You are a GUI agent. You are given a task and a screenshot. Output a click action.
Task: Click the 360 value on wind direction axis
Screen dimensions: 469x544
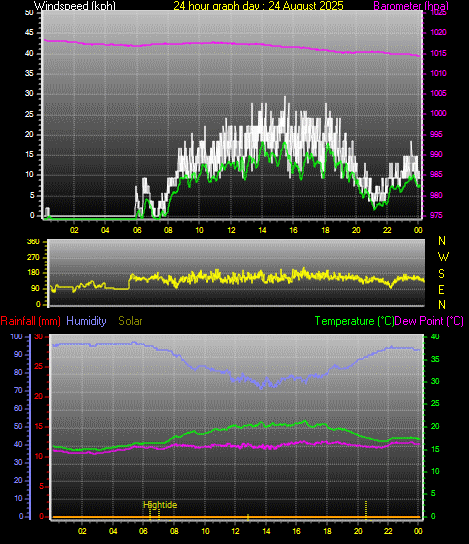33,242
